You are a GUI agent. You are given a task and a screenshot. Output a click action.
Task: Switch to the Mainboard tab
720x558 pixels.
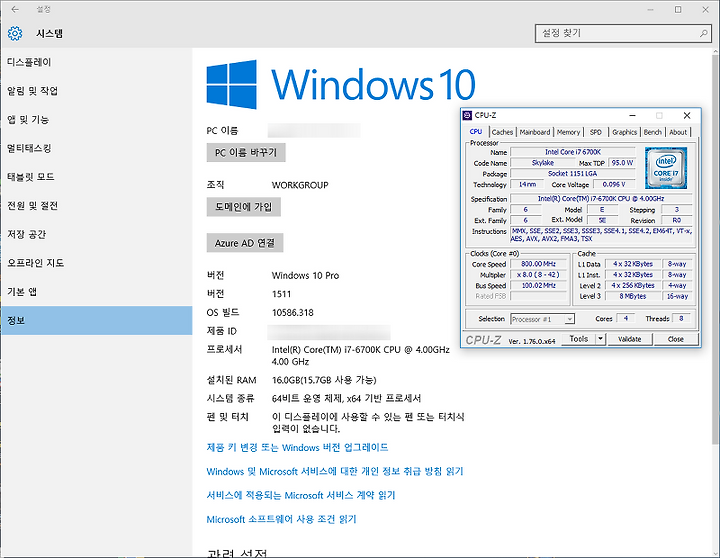coord(535,132)
